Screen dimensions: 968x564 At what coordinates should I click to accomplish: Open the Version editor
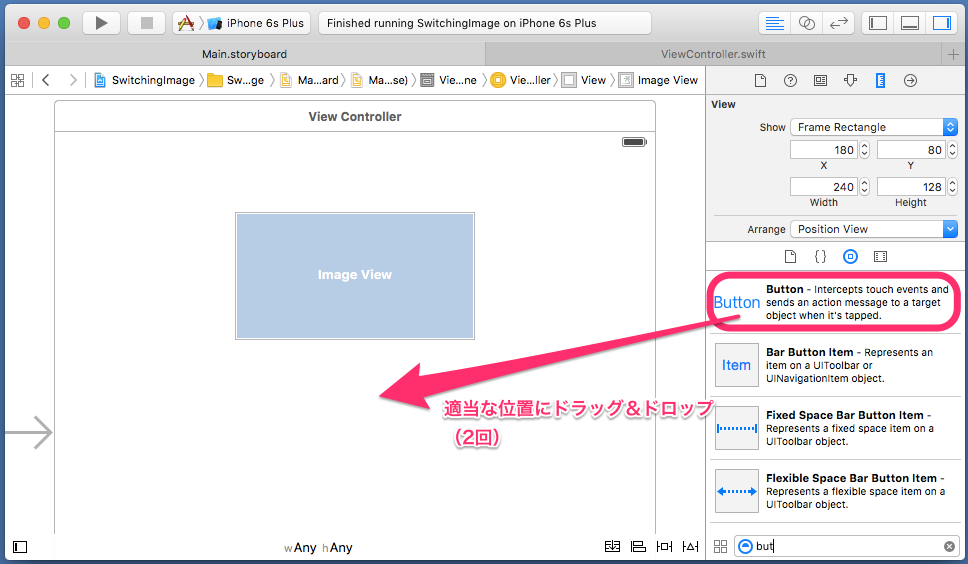[838, 23]
